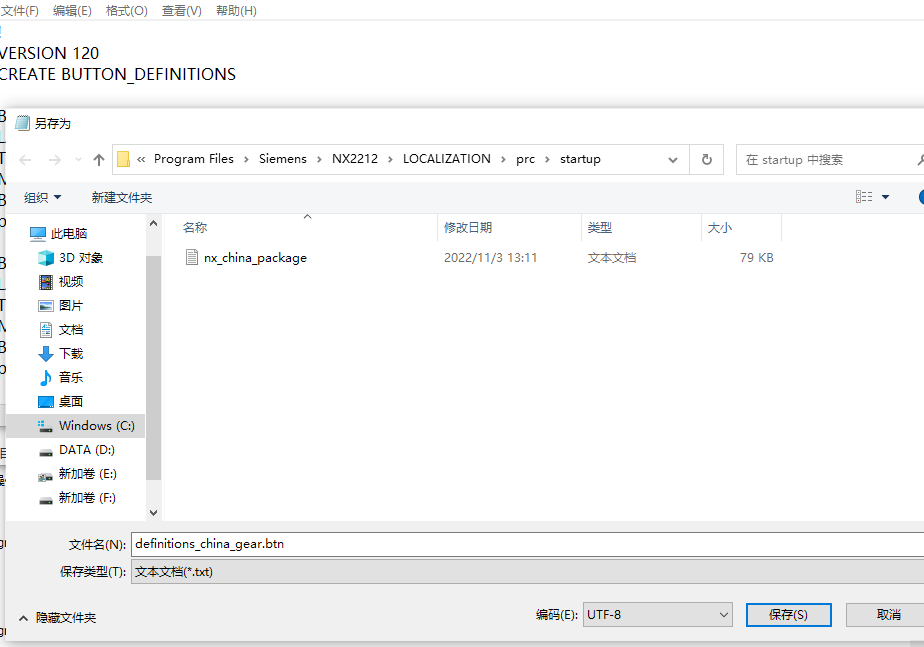Click the Up directory arrow icon
The width and height of the screenshot is (924, 647).
tap(99, 160)
